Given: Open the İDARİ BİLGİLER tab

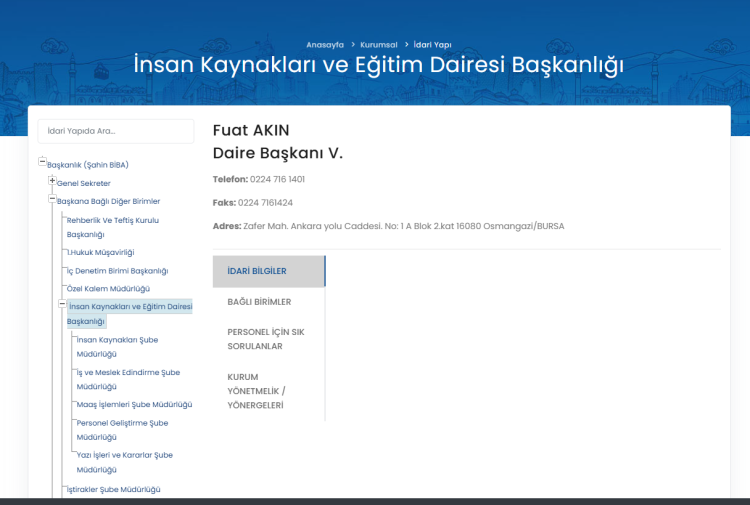Looking at the screenshot, I should [268, 271].
